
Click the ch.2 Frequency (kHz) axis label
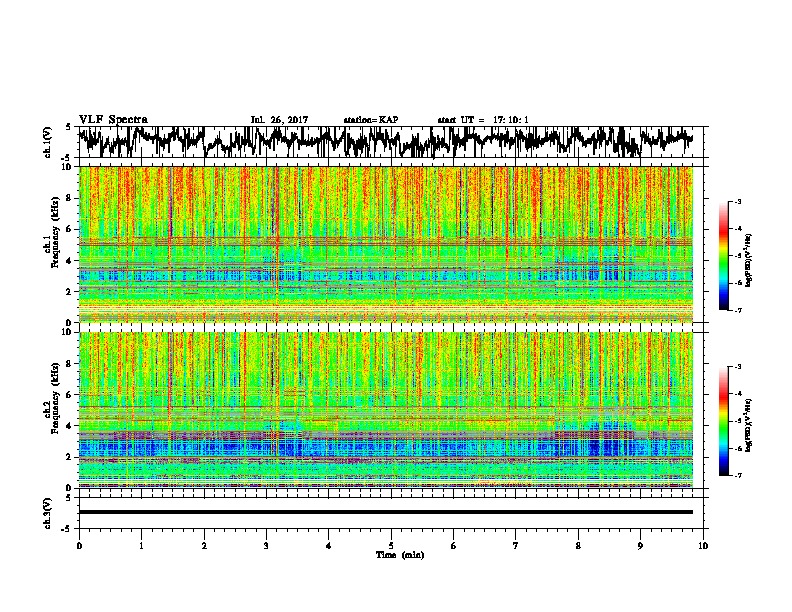point(50,397)
